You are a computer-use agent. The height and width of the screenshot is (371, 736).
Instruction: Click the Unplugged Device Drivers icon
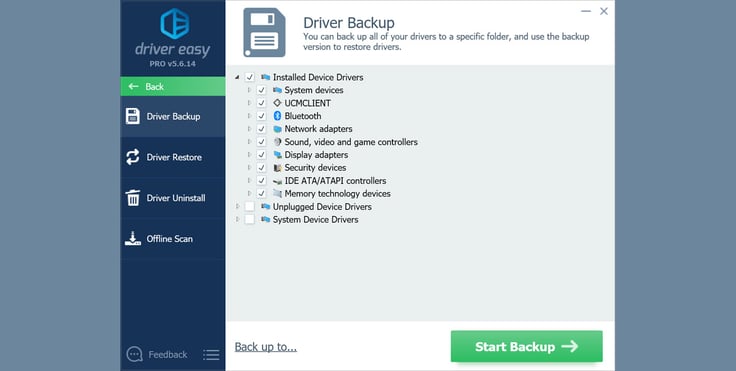(266, 207)
